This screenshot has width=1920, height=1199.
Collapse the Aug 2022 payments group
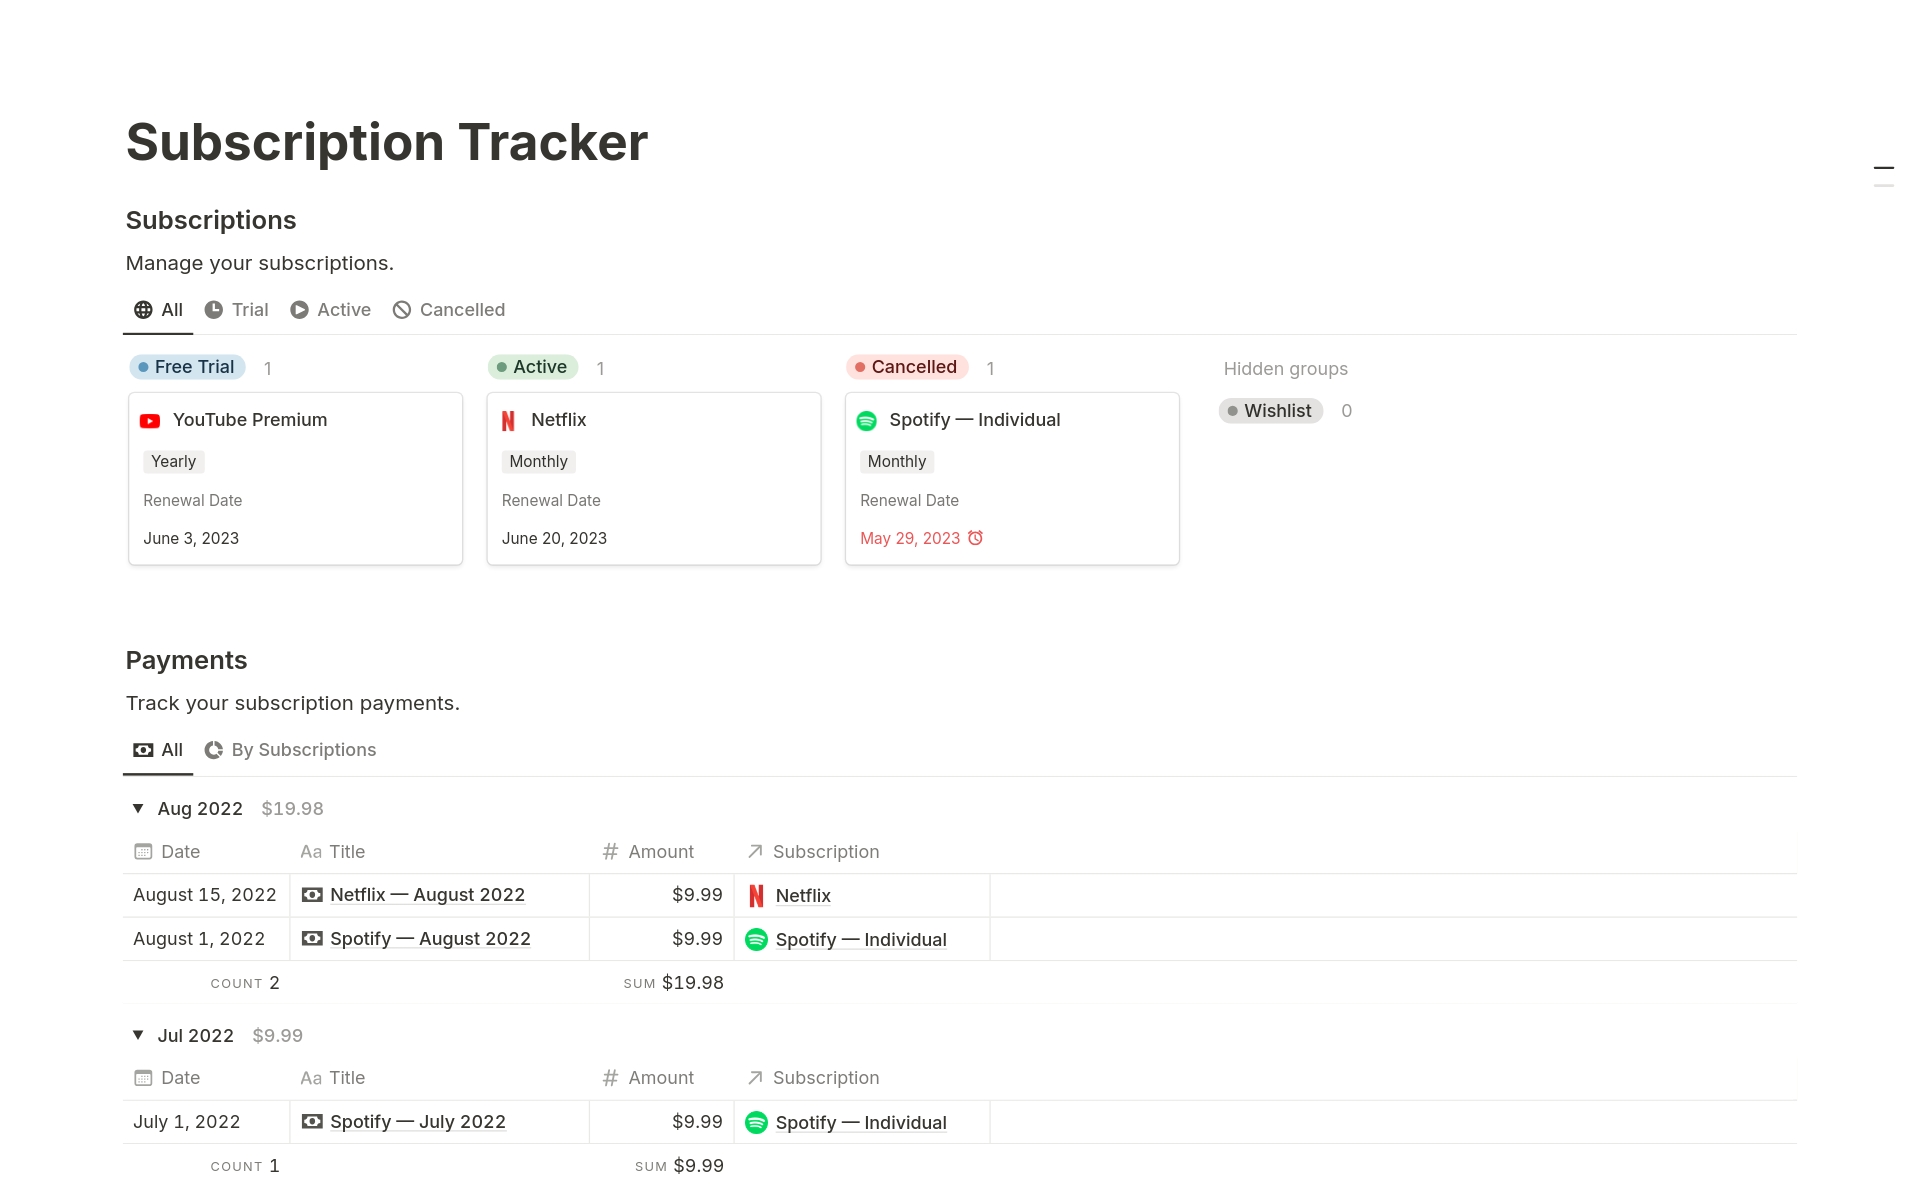click(138, 808)
